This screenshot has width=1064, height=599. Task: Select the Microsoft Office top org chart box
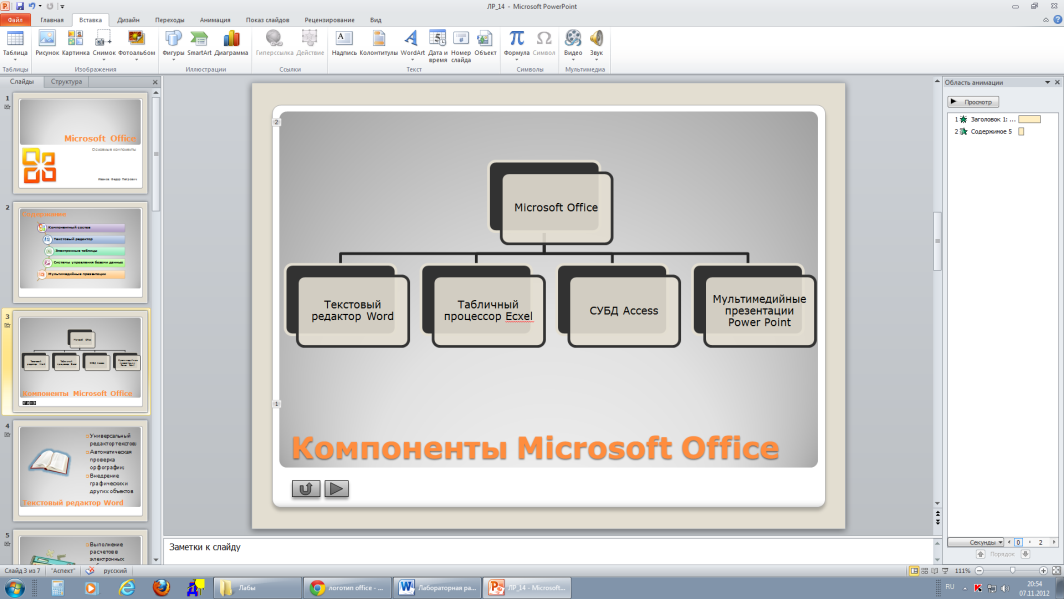tap(556, 208)
